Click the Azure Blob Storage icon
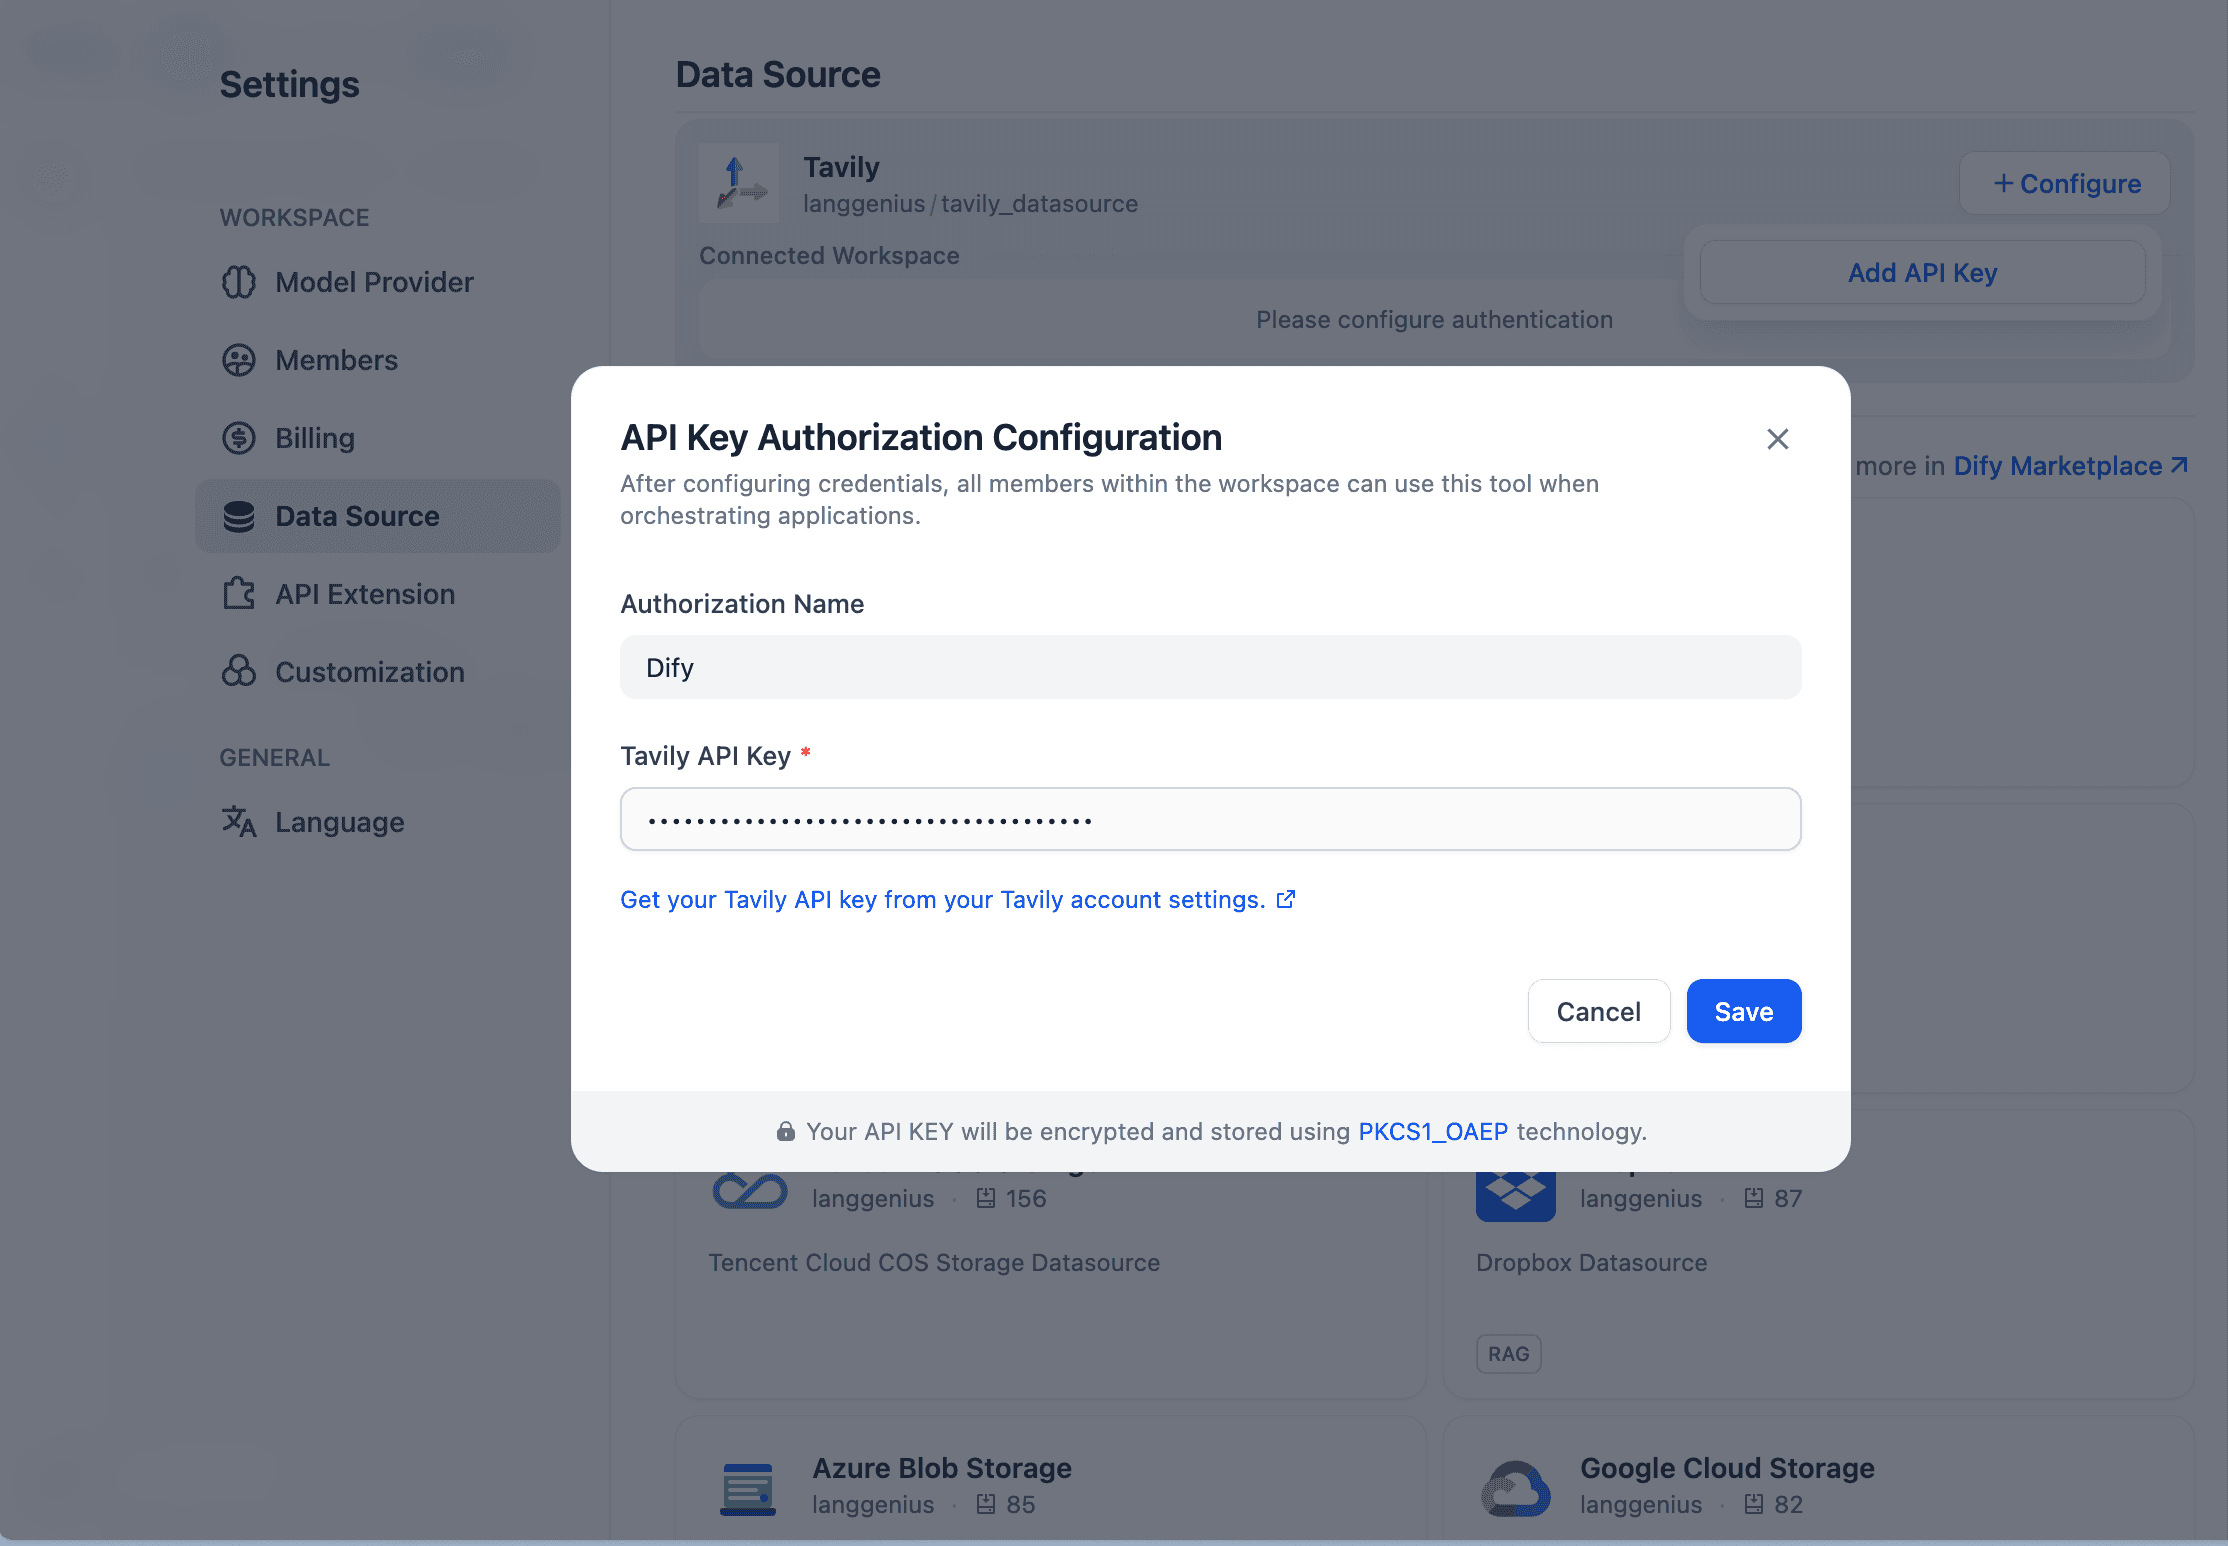The width and height of the screenshot is (2228, 1546). tap(747, 1487)
